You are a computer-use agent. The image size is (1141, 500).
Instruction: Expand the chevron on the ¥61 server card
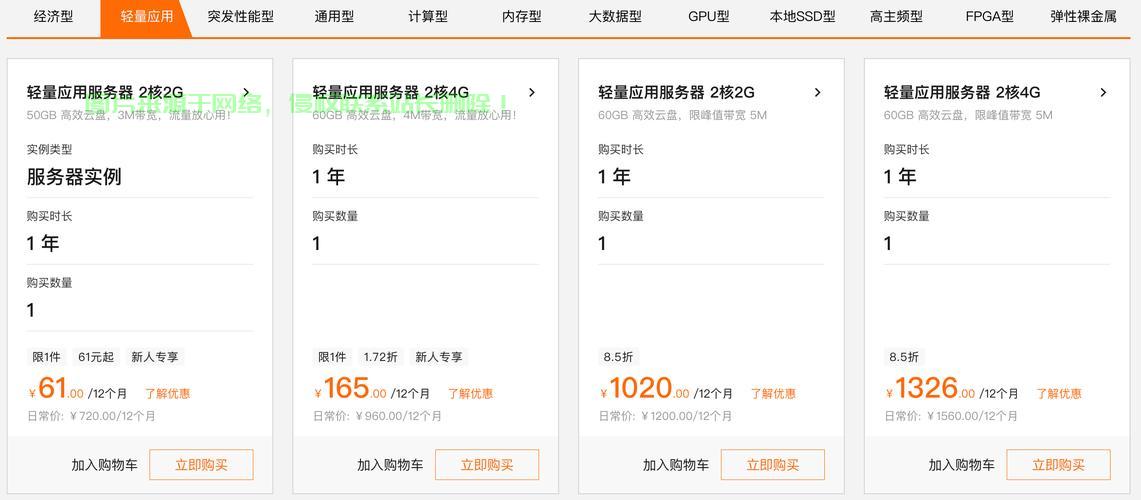click(246, 93)
